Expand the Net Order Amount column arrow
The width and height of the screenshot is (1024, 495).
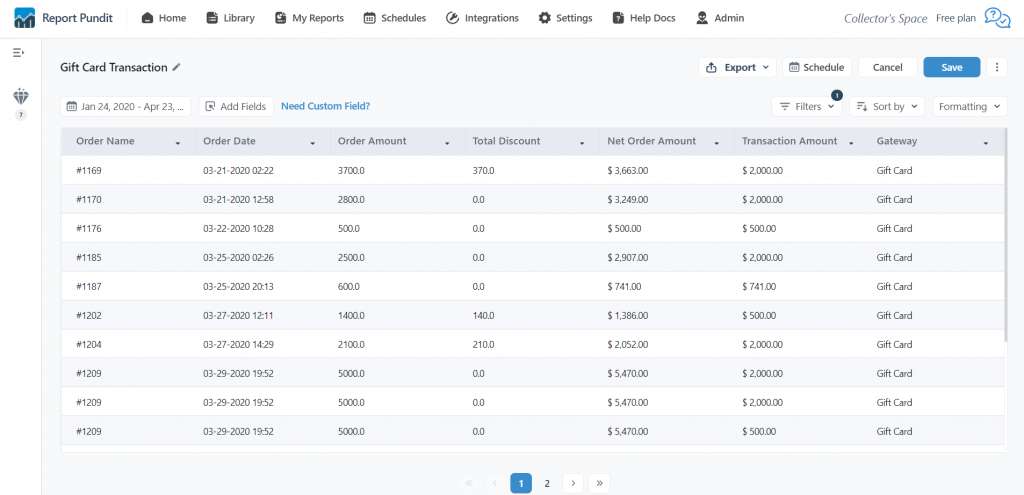[716, 142]
